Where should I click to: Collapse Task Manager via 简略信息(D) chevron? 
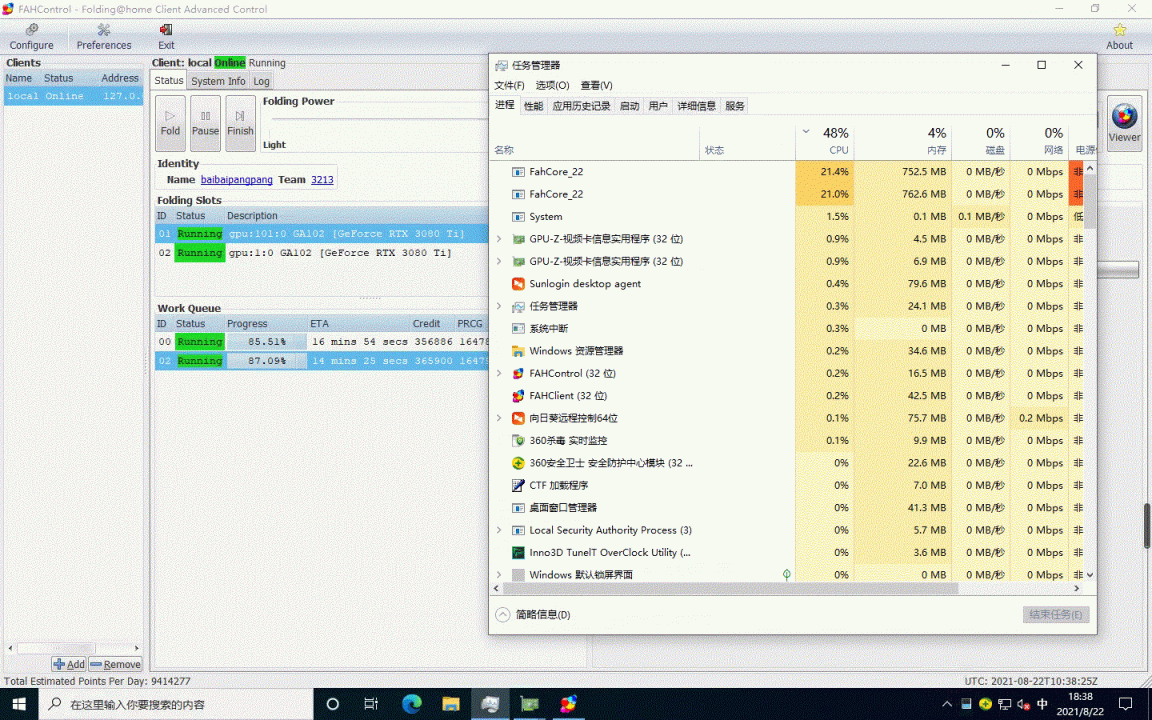pos(503,614)
